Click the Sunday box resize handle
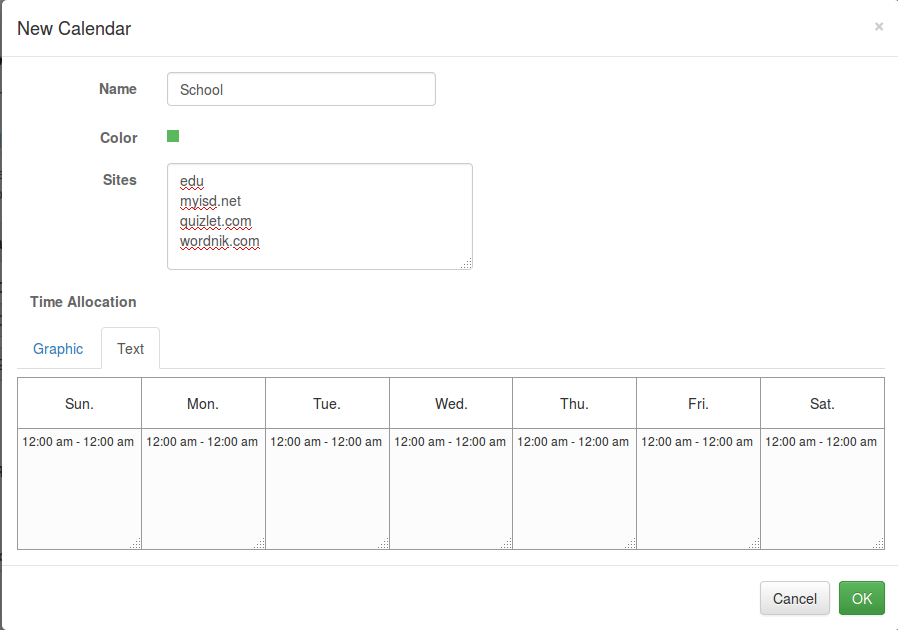This screenshot has height=630, width=898. click(x=135, y=543)
